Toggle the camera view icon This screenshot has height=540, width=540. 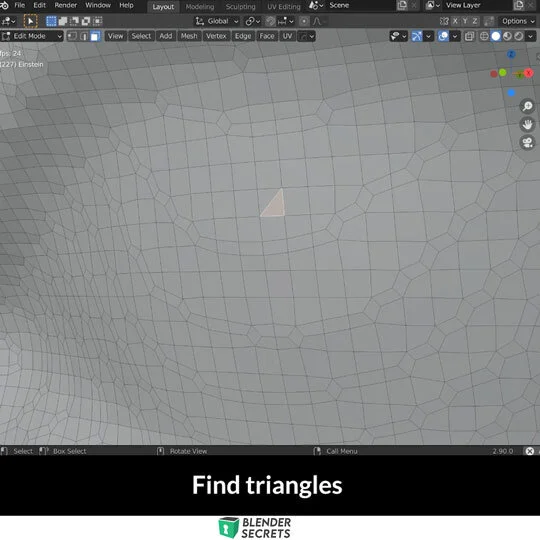click(x=527, y=143)
